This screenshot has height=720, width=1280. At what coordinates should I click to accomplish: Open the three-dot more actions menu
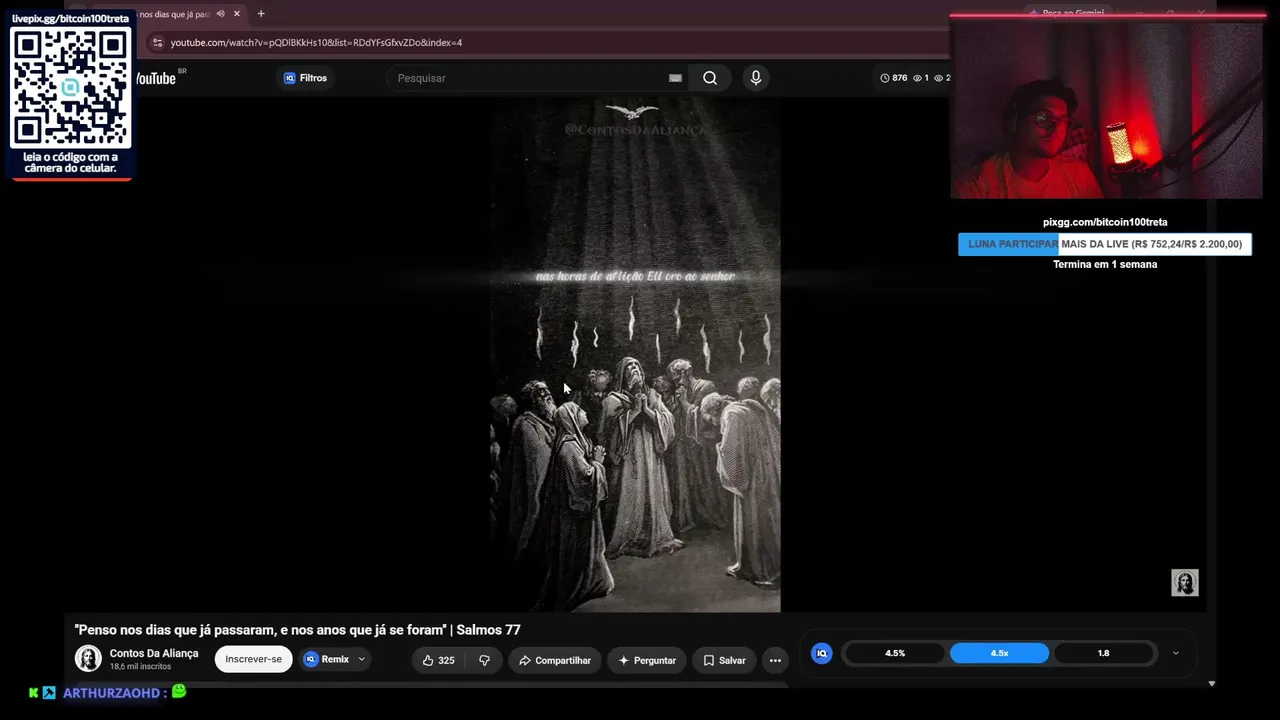pyautogui.click(x=775, y=660)
